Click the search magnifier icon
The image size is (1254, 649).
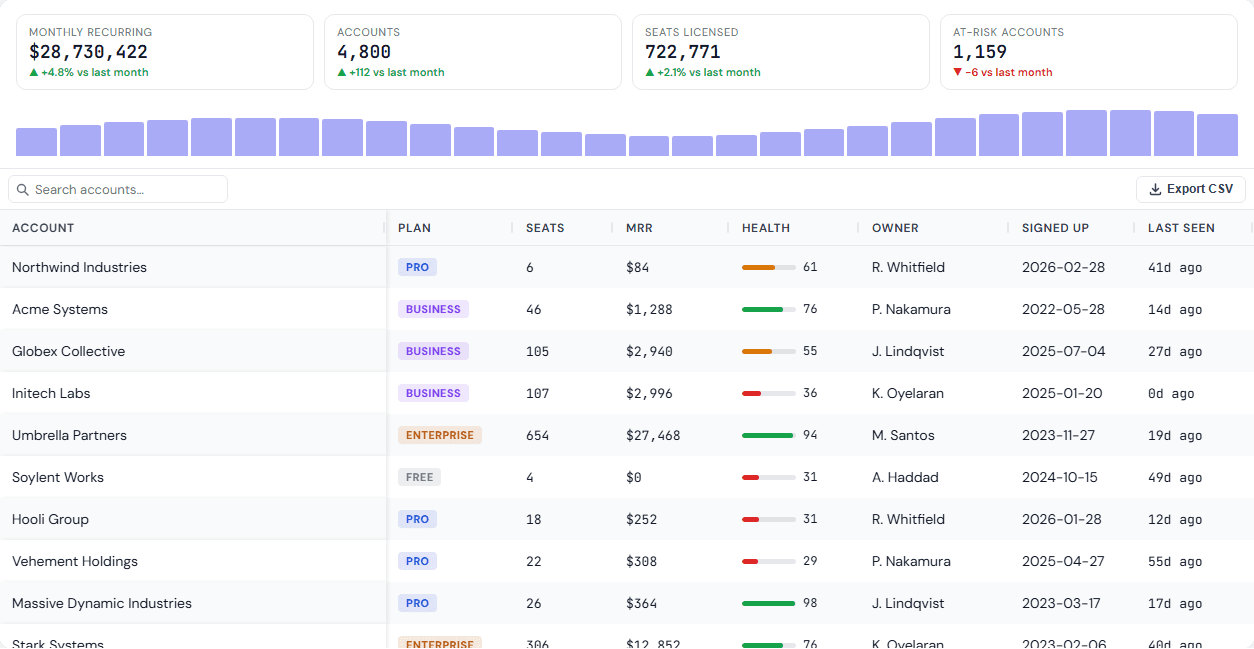(x=22, y=189)
